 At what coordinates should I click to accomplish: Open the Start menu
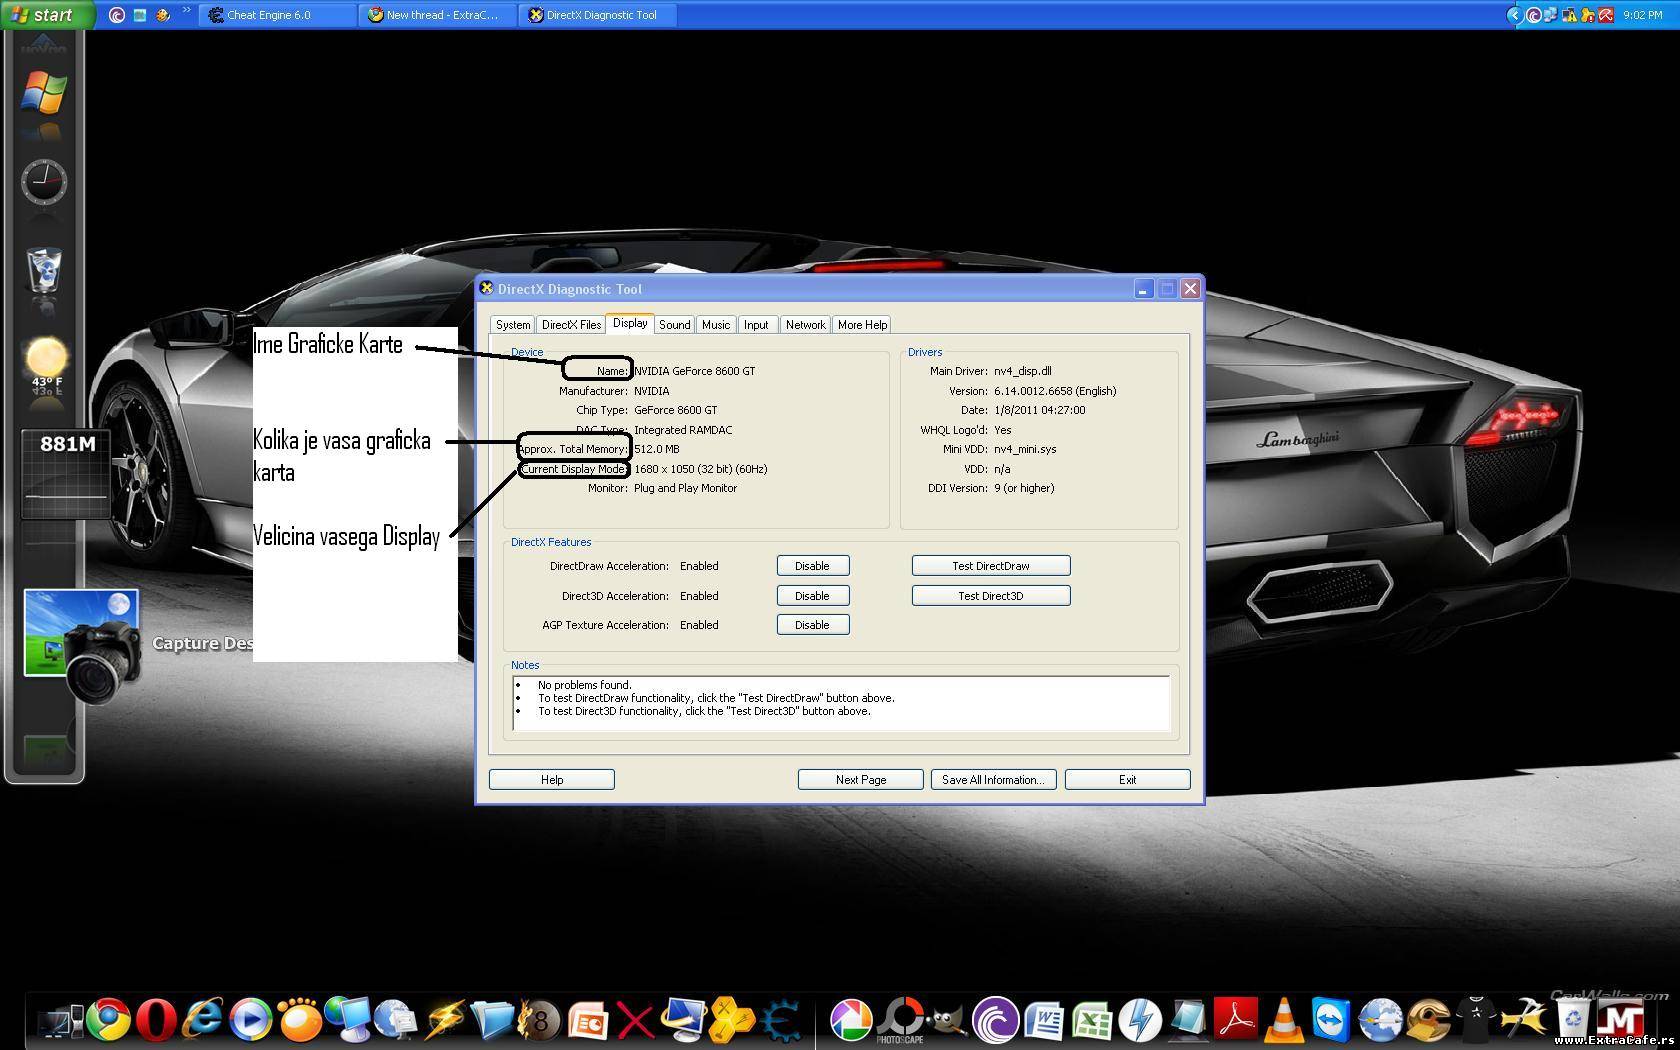(47, 15)
